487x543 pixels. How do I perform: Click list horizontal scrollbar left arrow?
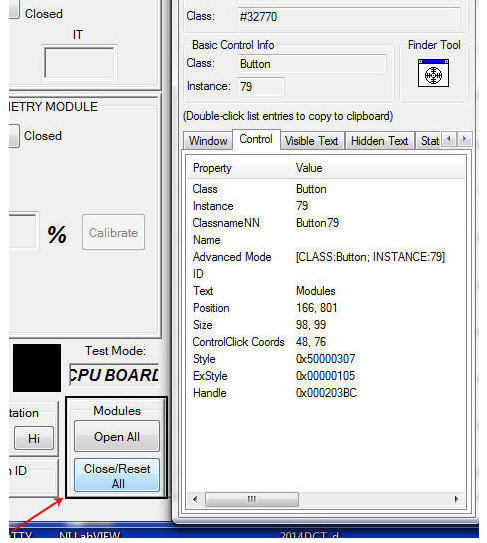point(195,499)
